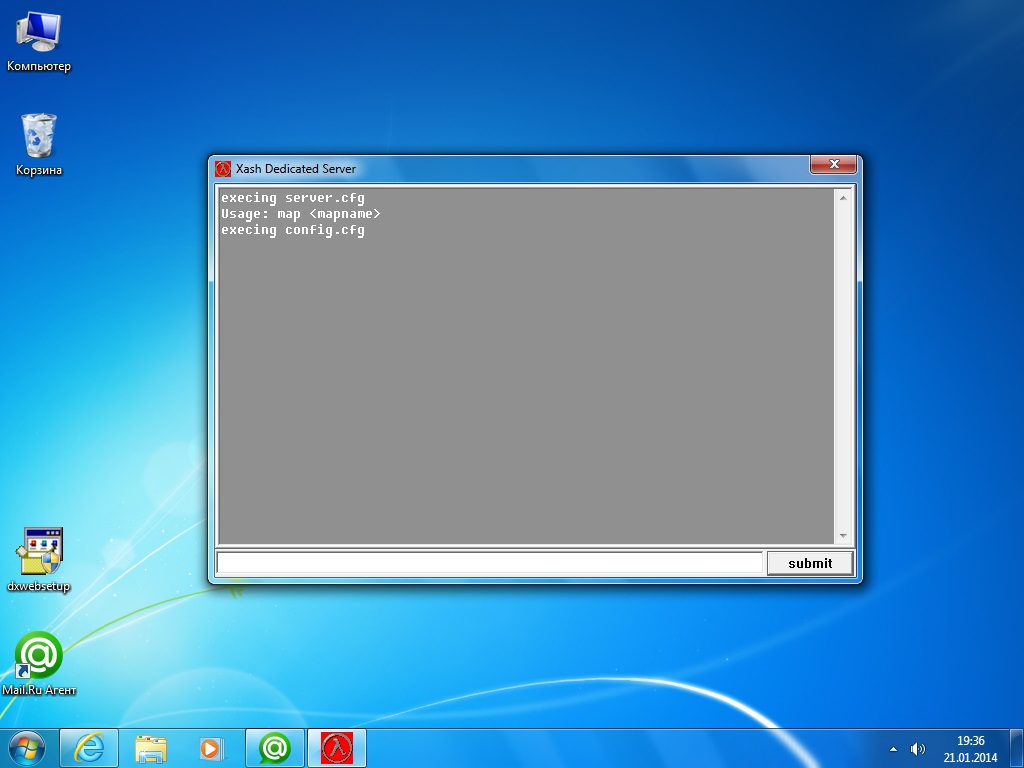Select the dxwebsetup installer icon

click(39, 553)
